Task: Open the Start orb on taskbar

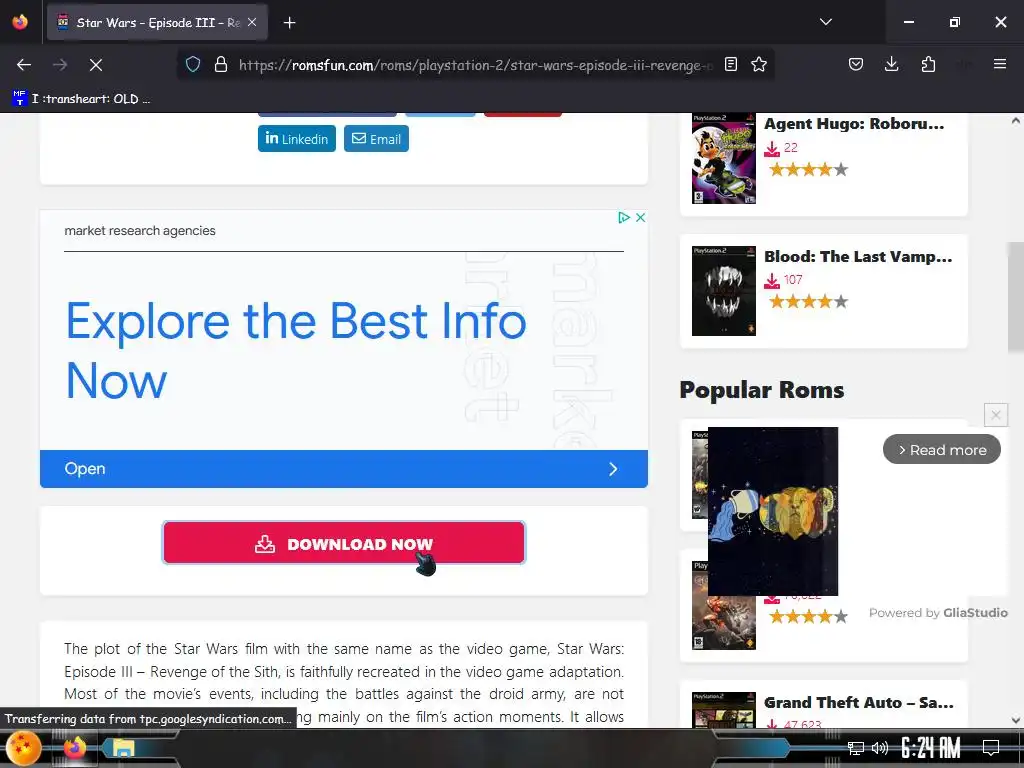Action: pos(24,748)
